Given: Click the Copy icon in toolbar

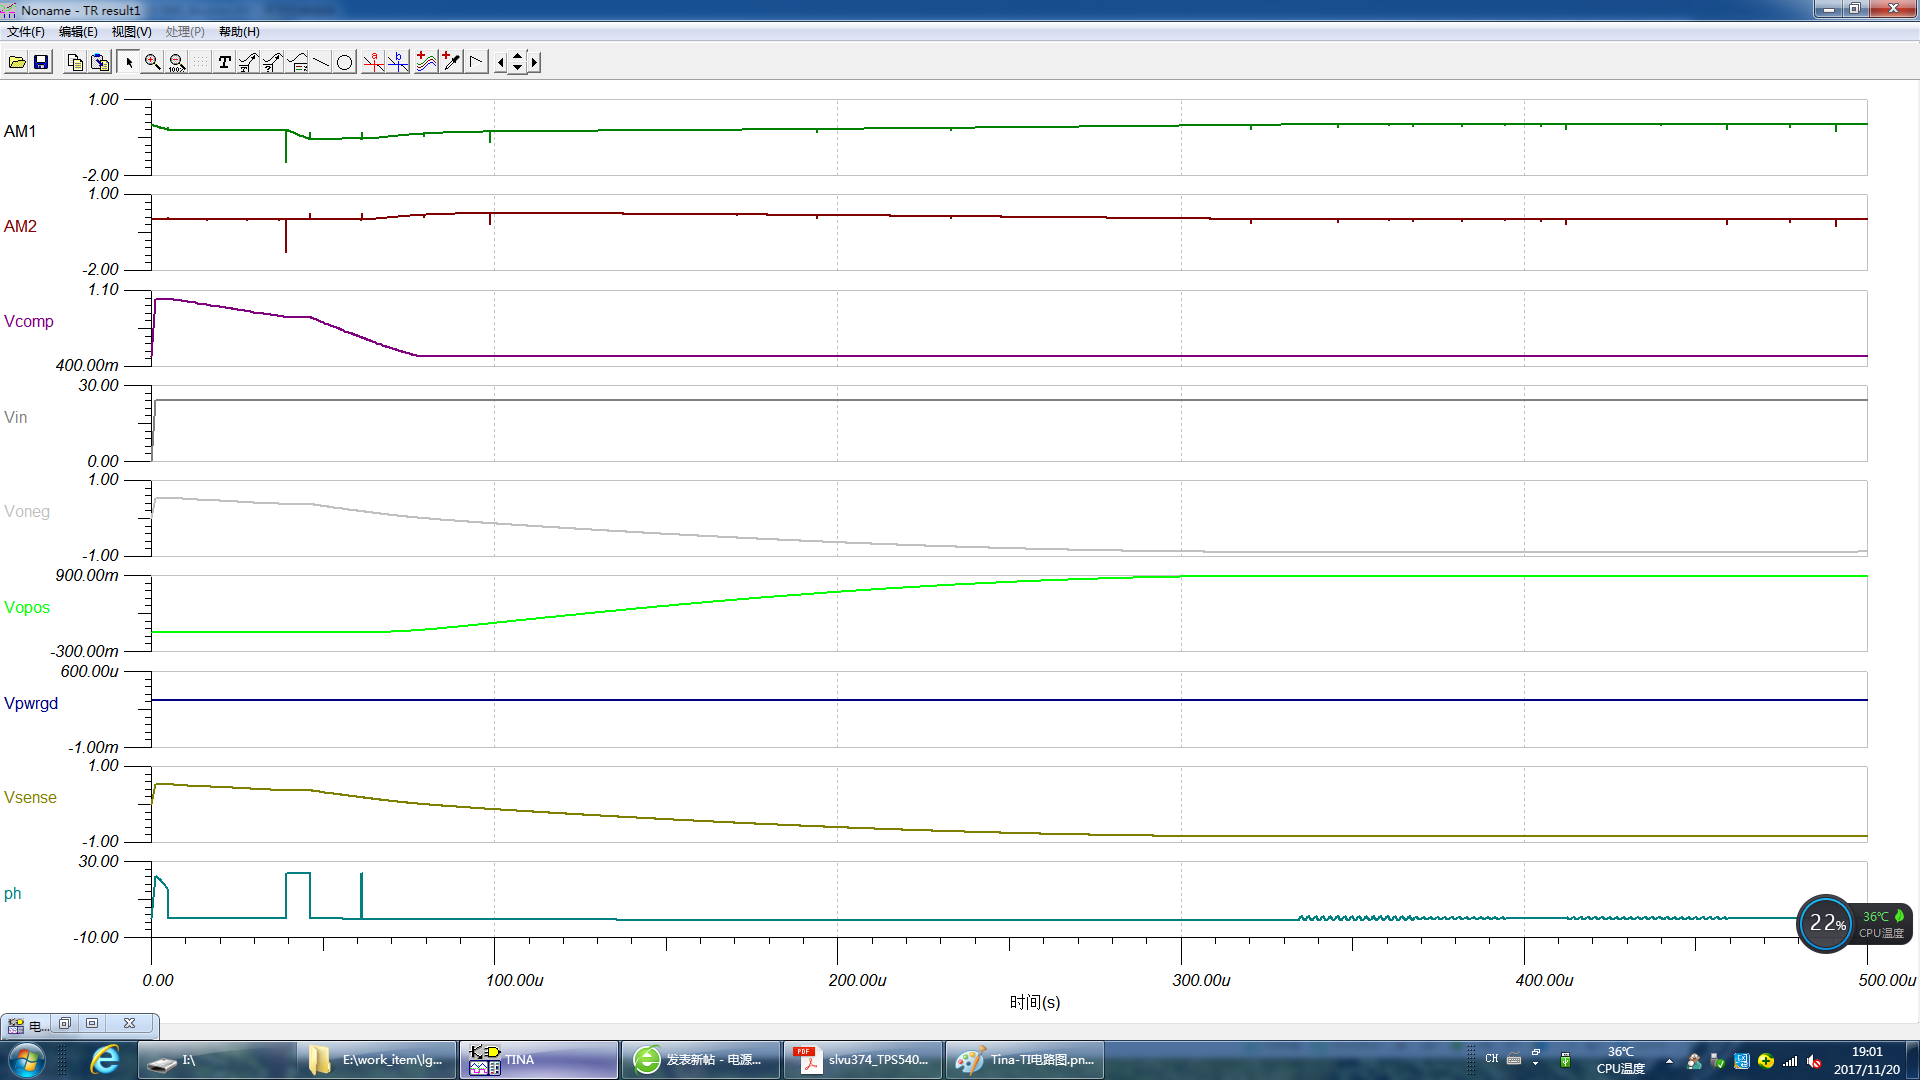Looking at the screenshot, I should pos(75,62).
